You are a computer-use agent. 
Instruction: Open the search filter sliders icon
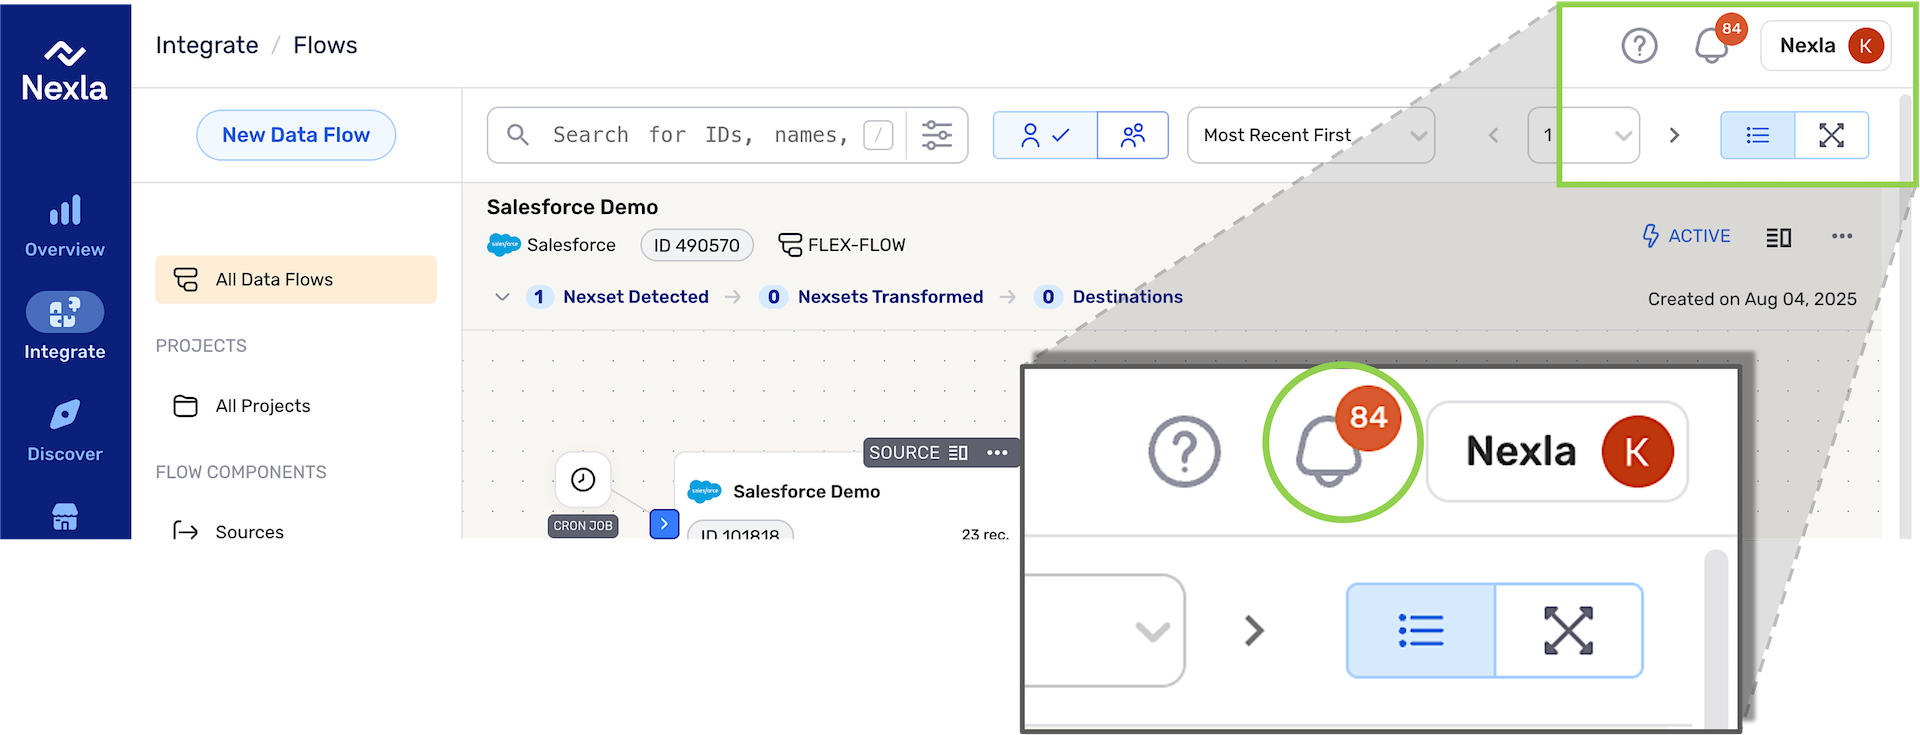point(937,135)
